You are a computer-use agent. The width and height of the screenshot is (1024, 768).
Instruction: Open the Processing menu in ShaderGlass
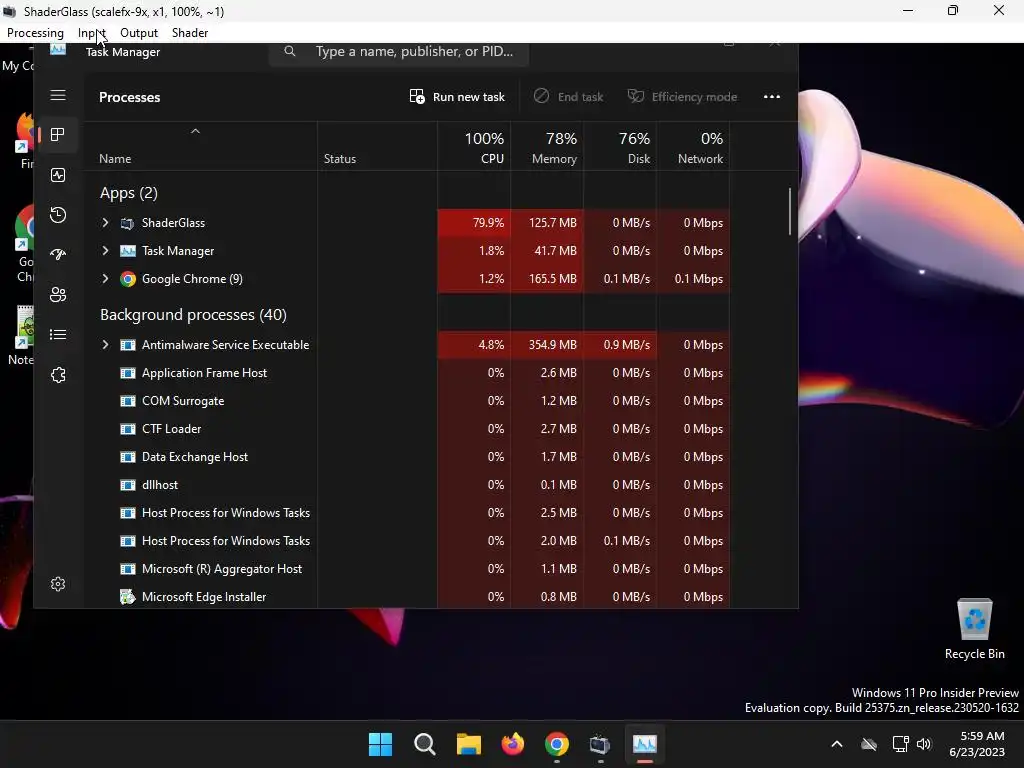(35, 33)
